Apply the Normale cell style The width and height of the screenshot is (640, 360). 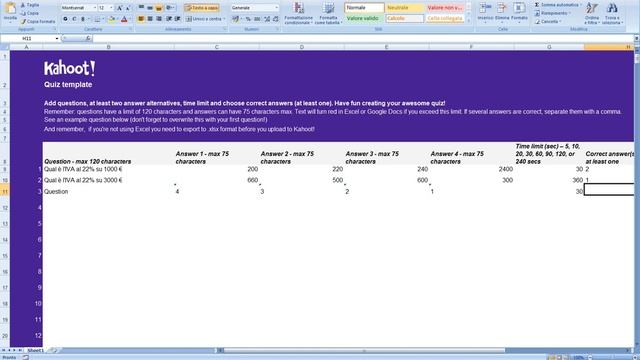(x=364, y=8)
